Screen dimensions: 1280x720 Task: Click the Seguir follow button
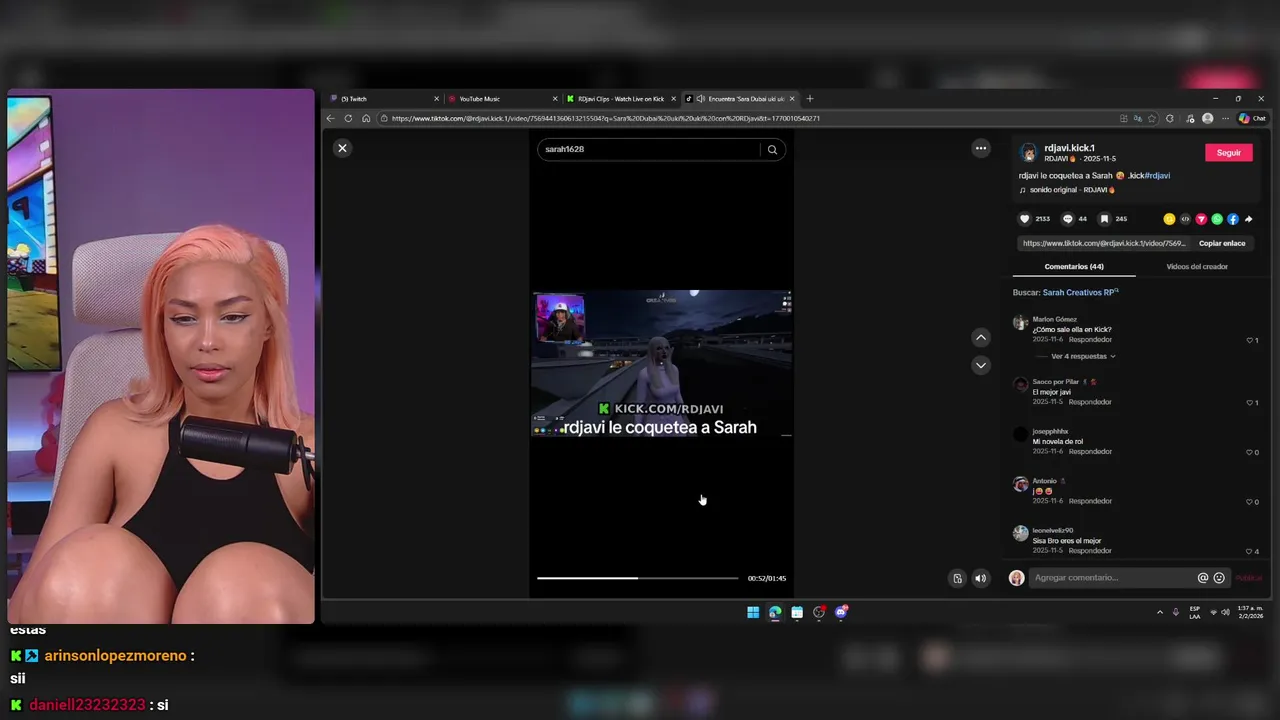[x=1229, y=153]
